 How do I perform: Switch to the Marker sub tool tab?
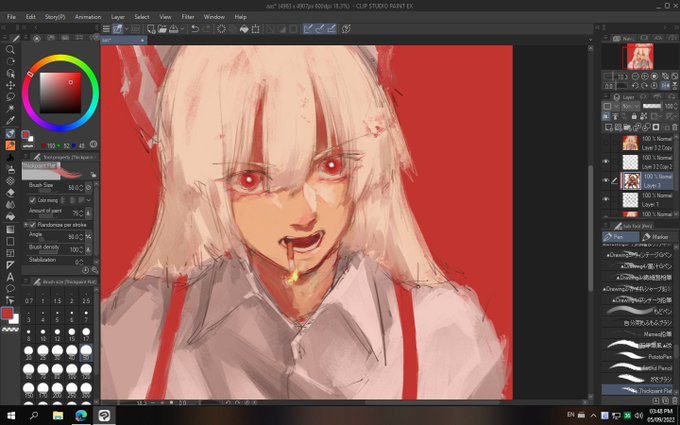[659, 237]
